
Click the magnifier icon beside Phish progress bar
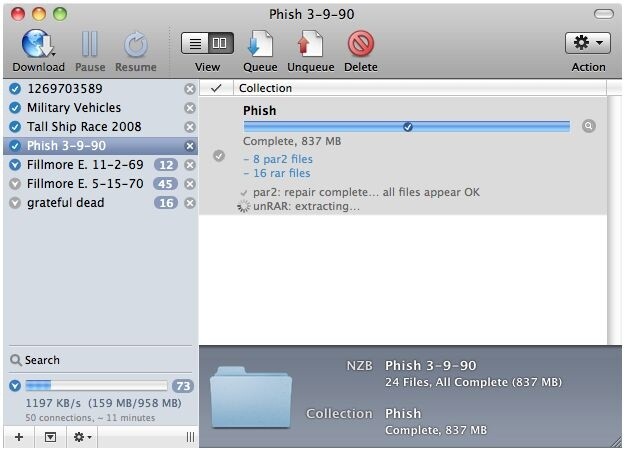click(588, 126)
